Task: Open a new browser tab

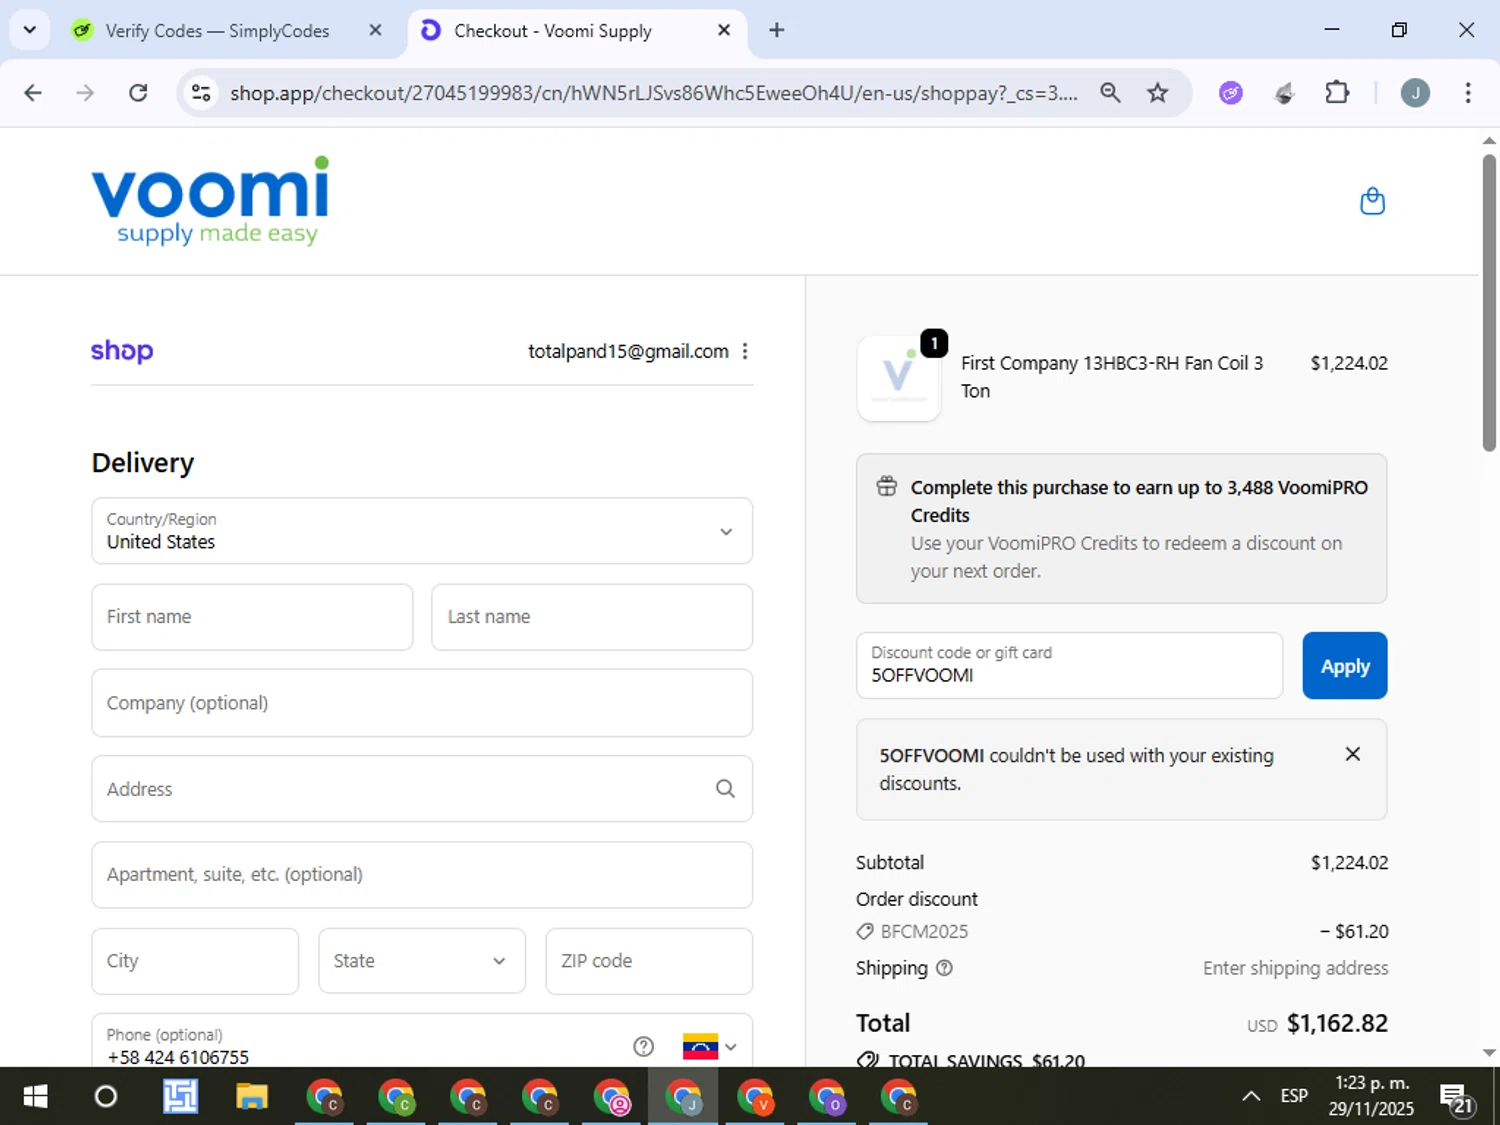Action: click(x=777, y=30)
